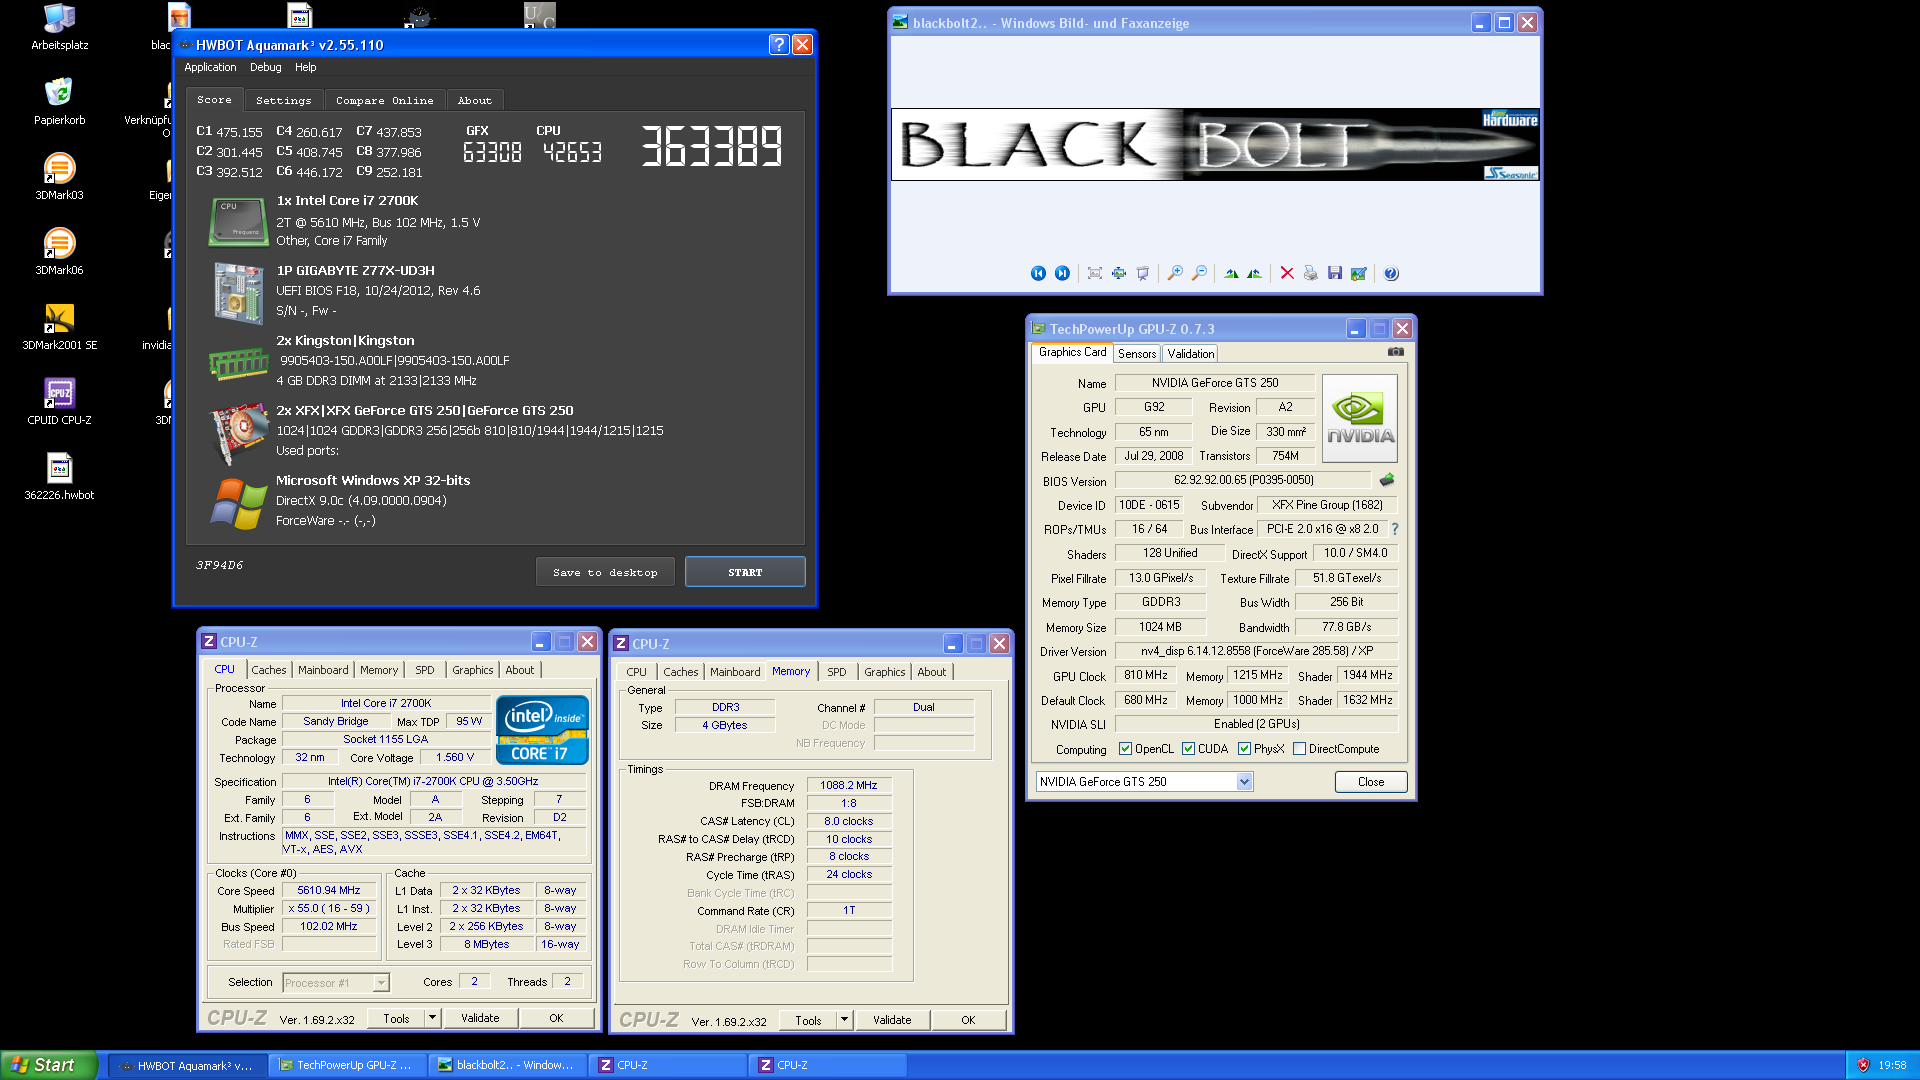
Task: Print image from picture viewer toolbar
Action: click(x=1310, y=273)
